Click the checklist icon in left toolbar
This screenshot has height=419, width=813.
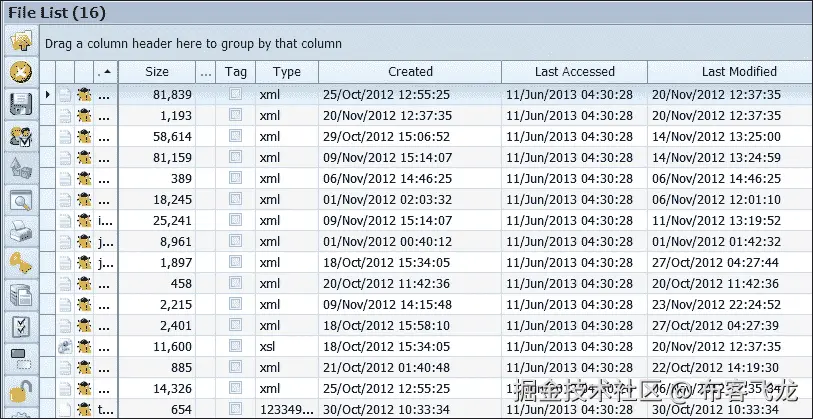pos(20,326)
